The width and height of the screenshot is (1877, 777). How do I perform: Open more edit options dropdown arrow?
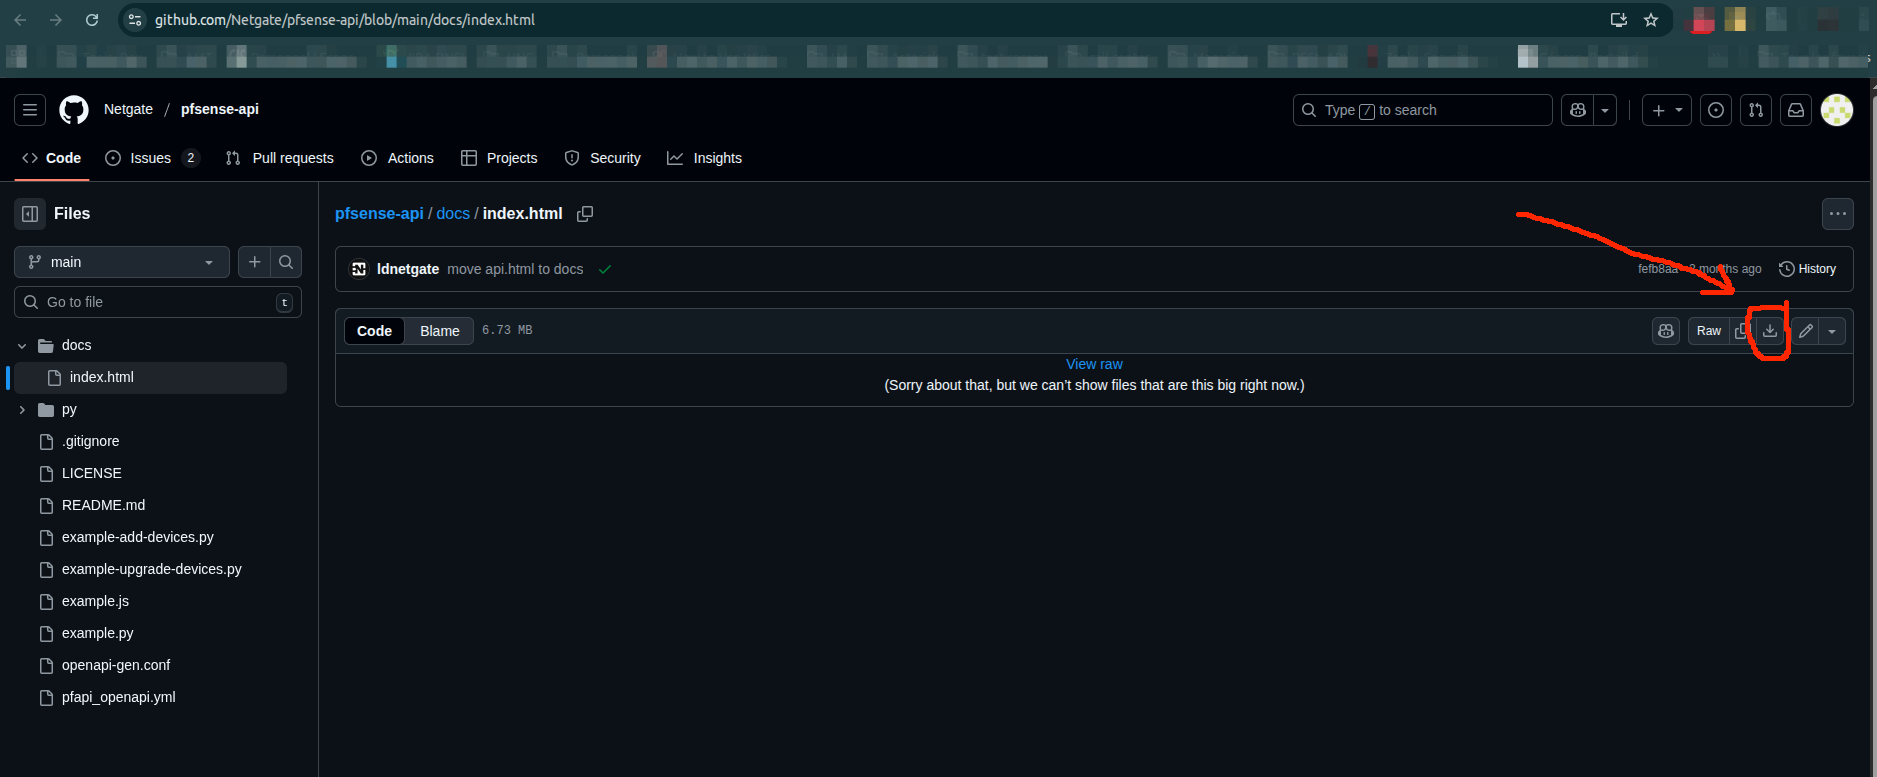(x=1832, y=331)
